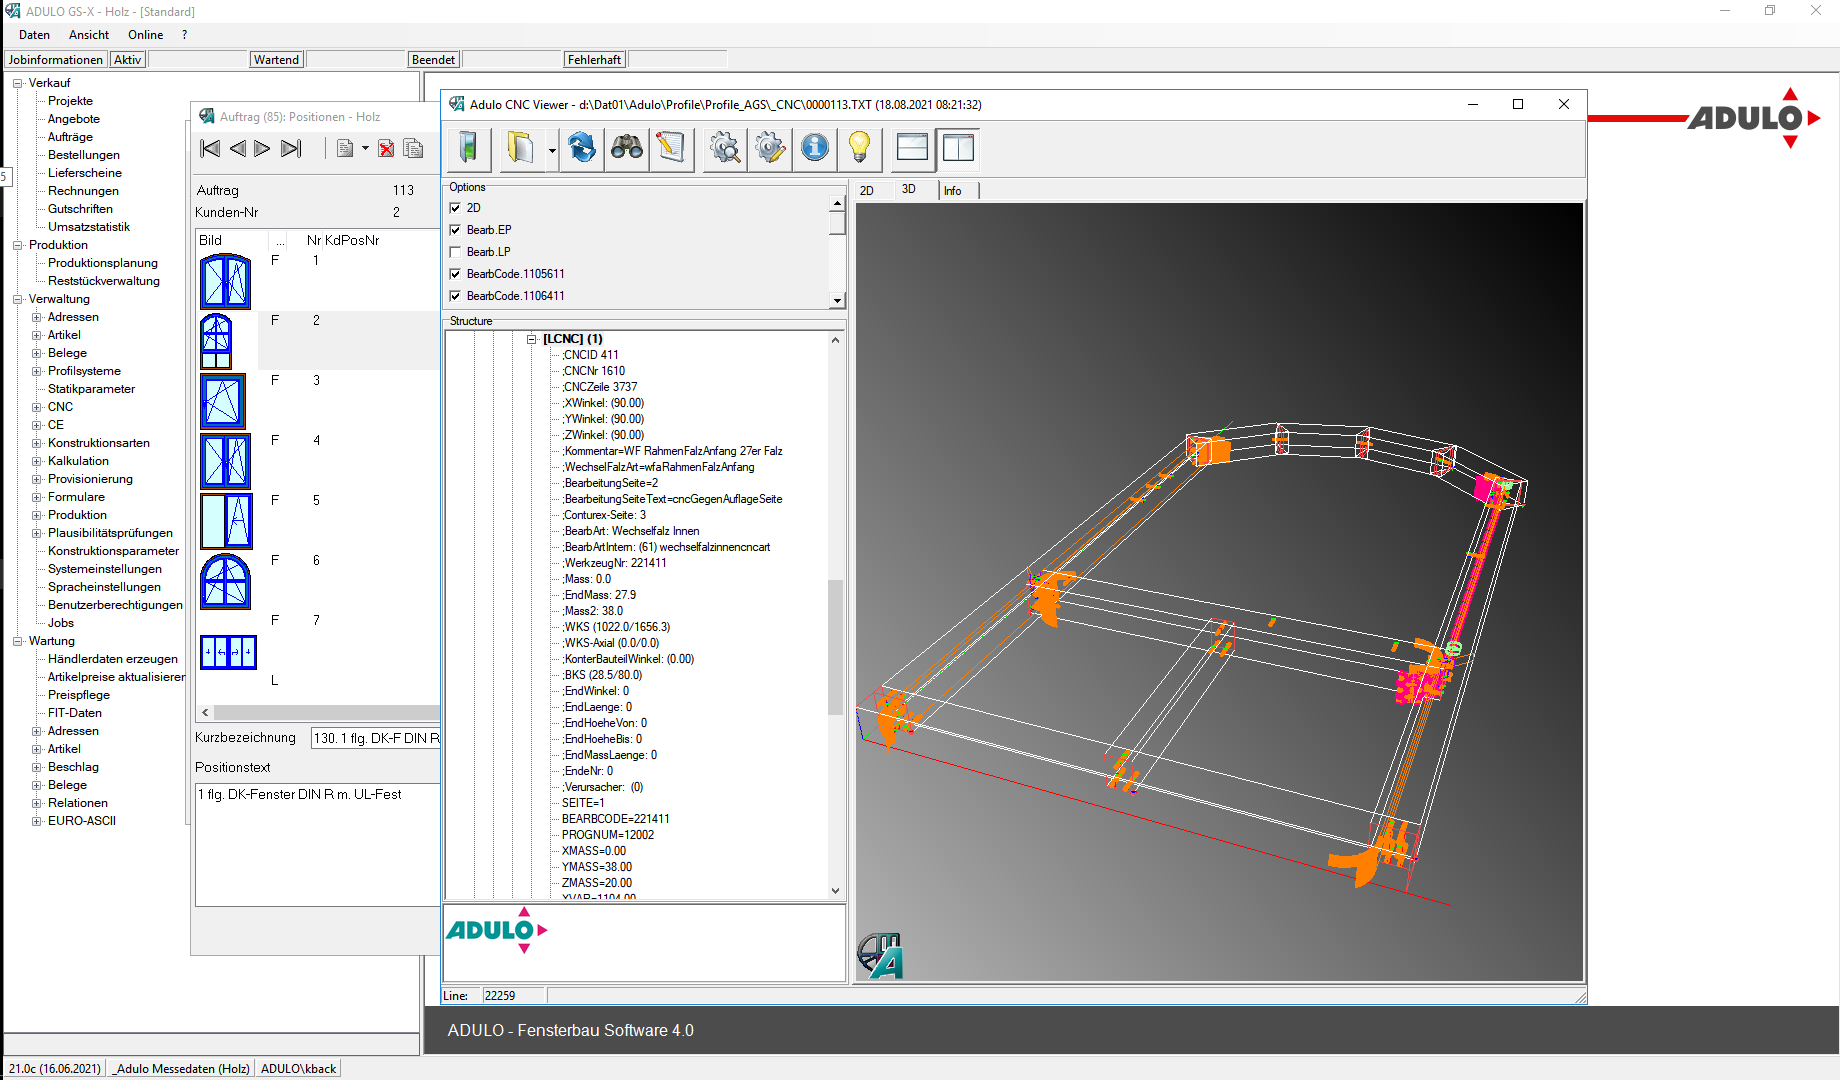This screenshot has width=1840, height=1080.
Task: Click the Kurzbezeichnung input field
Action: click(x=375, y=738)
